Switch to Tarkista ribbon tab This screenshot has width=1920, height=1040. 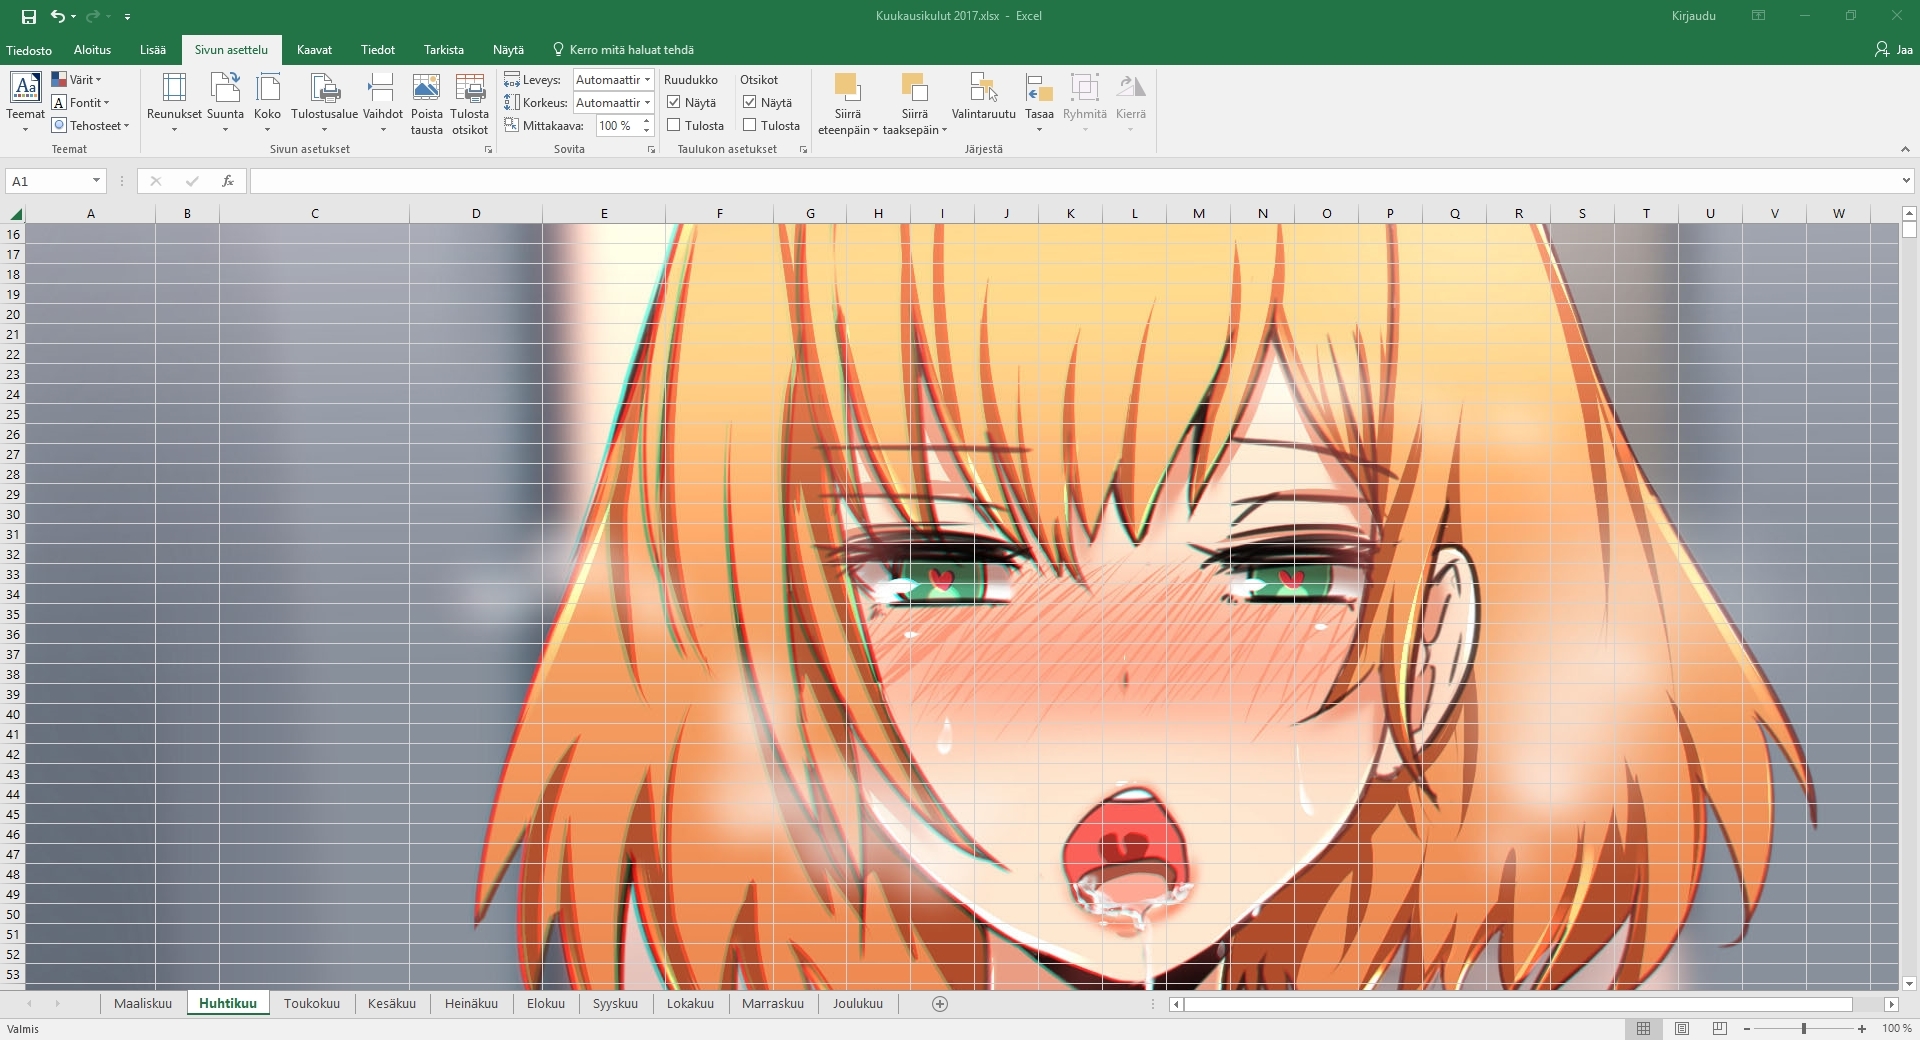pos(444,50)
